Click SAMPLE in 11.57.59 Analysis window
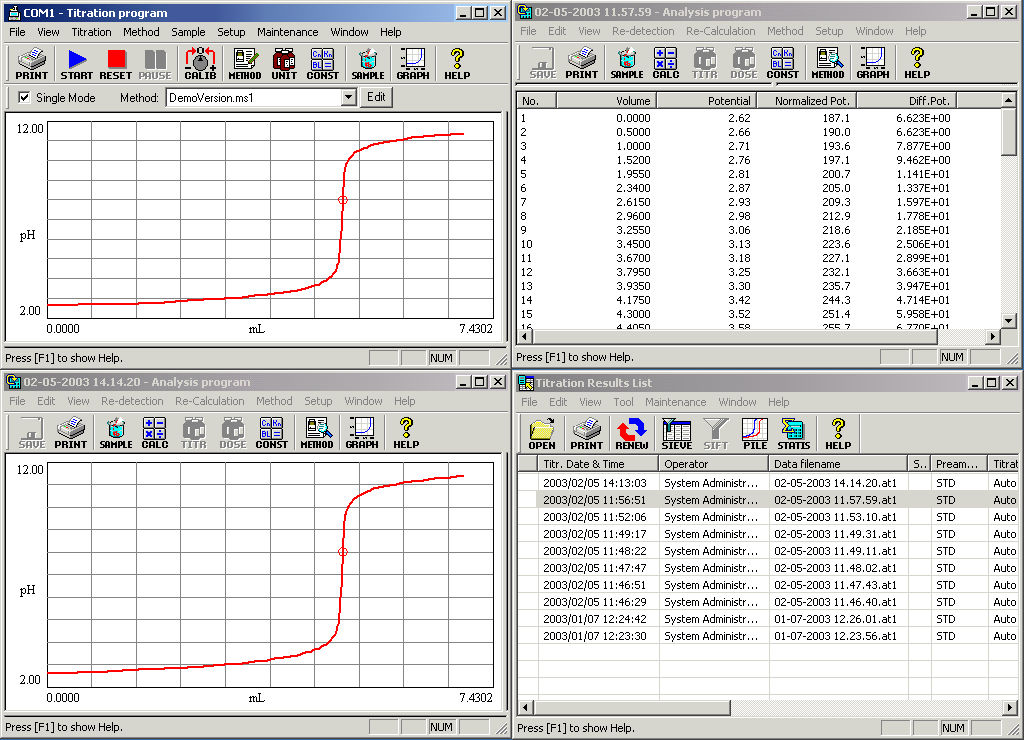 (627, 63)
